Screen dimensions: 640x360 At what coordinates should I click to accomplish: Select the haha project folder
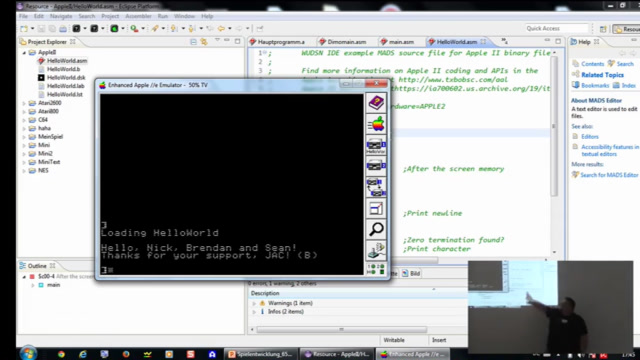point(44,128)
